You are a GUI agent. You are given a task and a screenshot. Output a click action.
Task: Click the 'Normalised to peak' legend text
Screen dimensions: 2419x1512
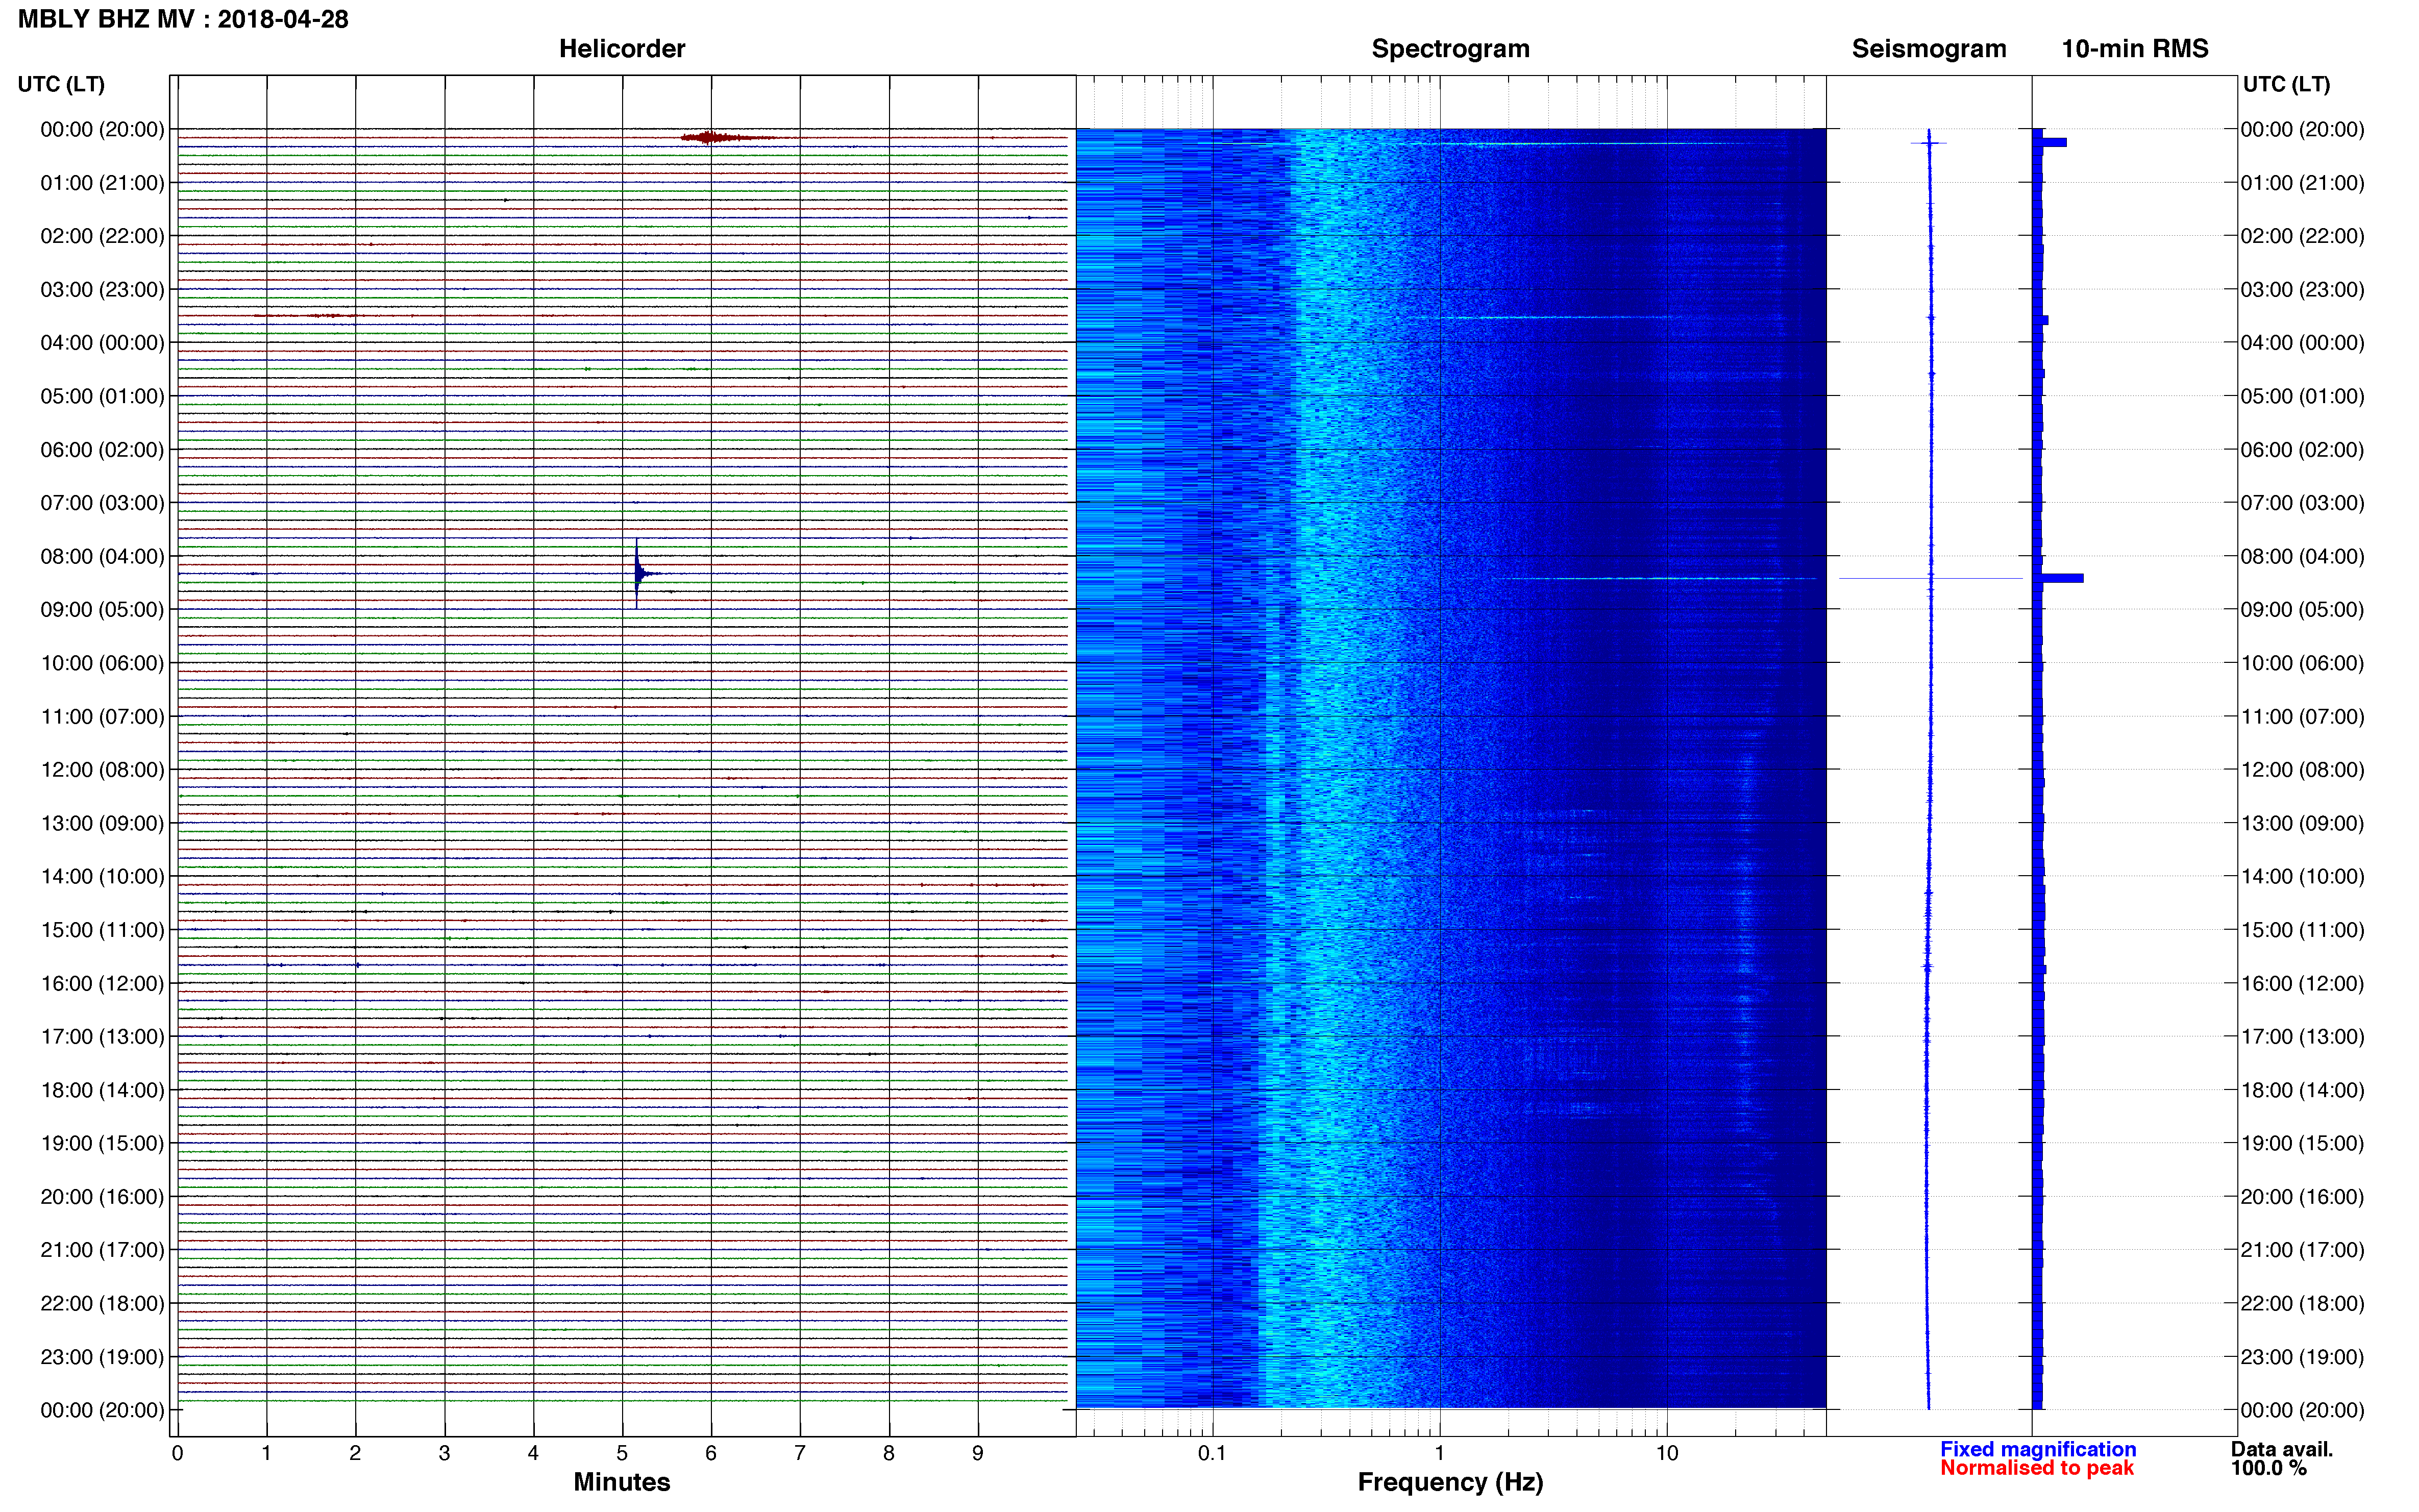click(2037, 1468)
